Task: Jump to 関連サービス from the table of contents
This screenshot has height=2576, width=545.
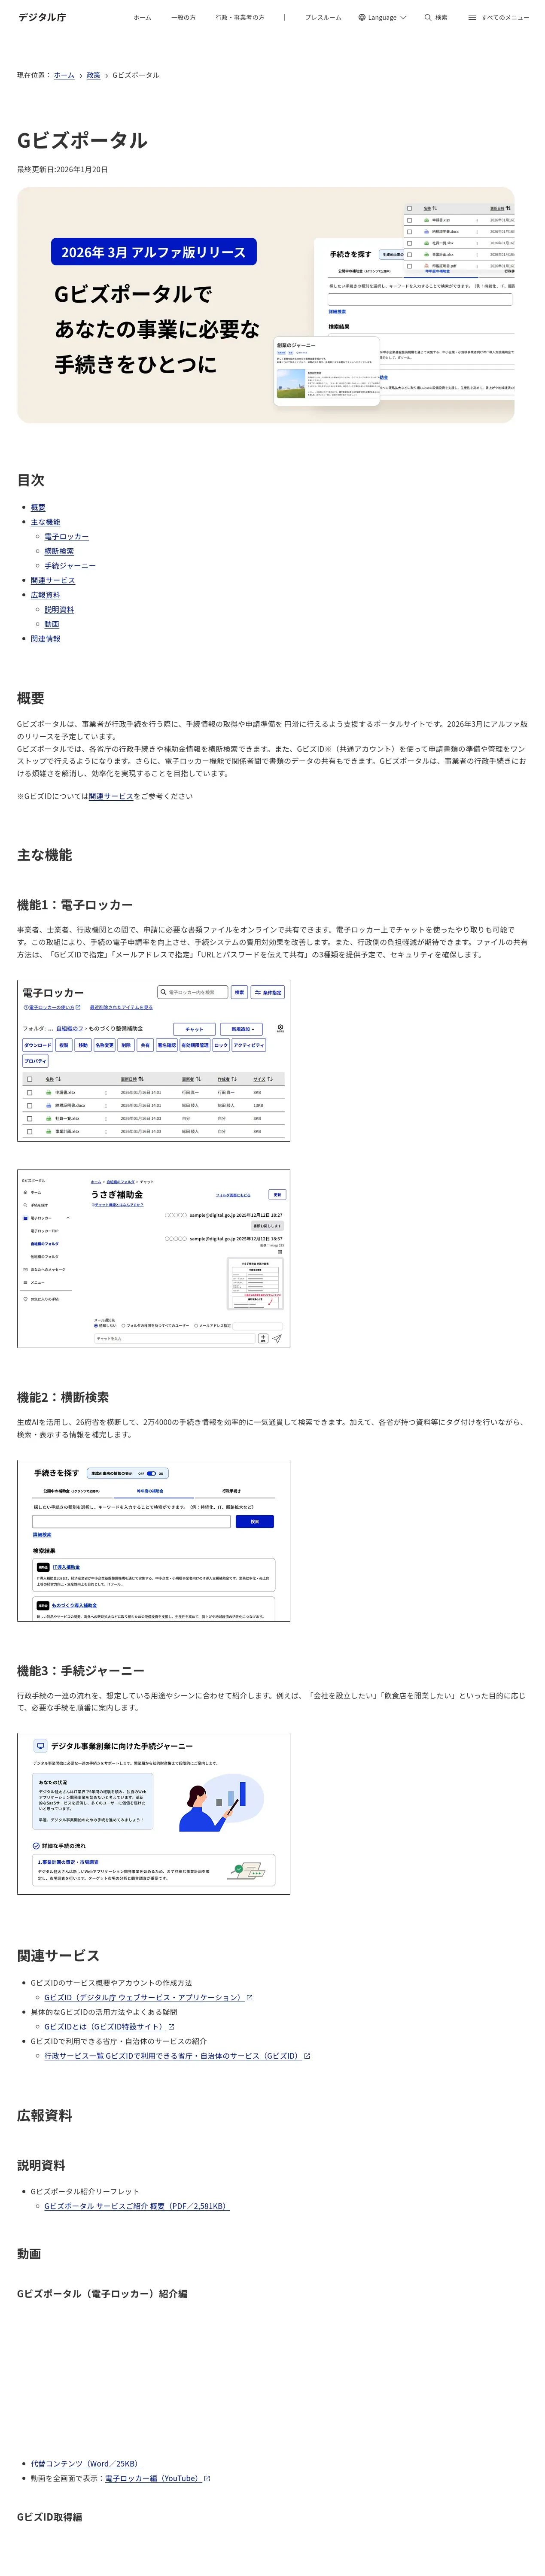Action: tap(53, 580)
